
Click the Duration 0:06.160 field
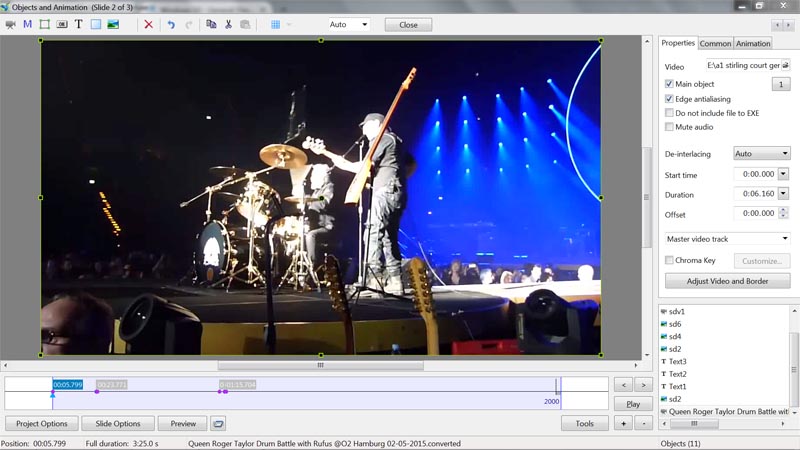click(756, 193)
